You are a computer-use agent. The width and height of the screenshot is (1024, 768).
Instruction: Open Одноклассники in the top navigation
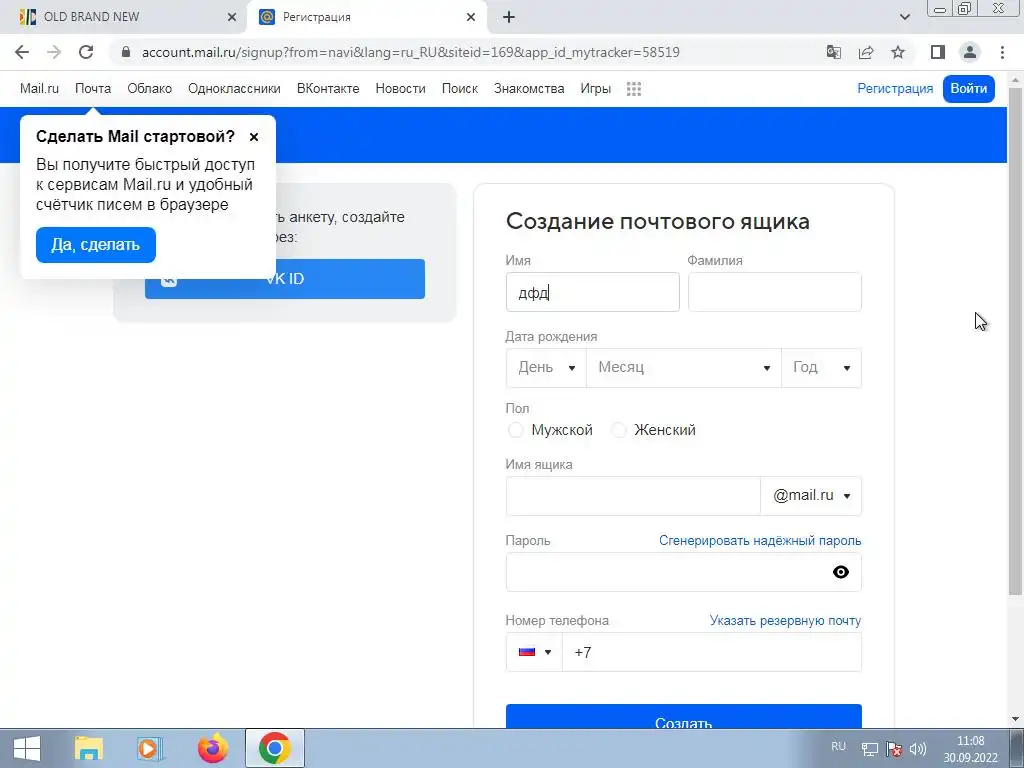234,88
